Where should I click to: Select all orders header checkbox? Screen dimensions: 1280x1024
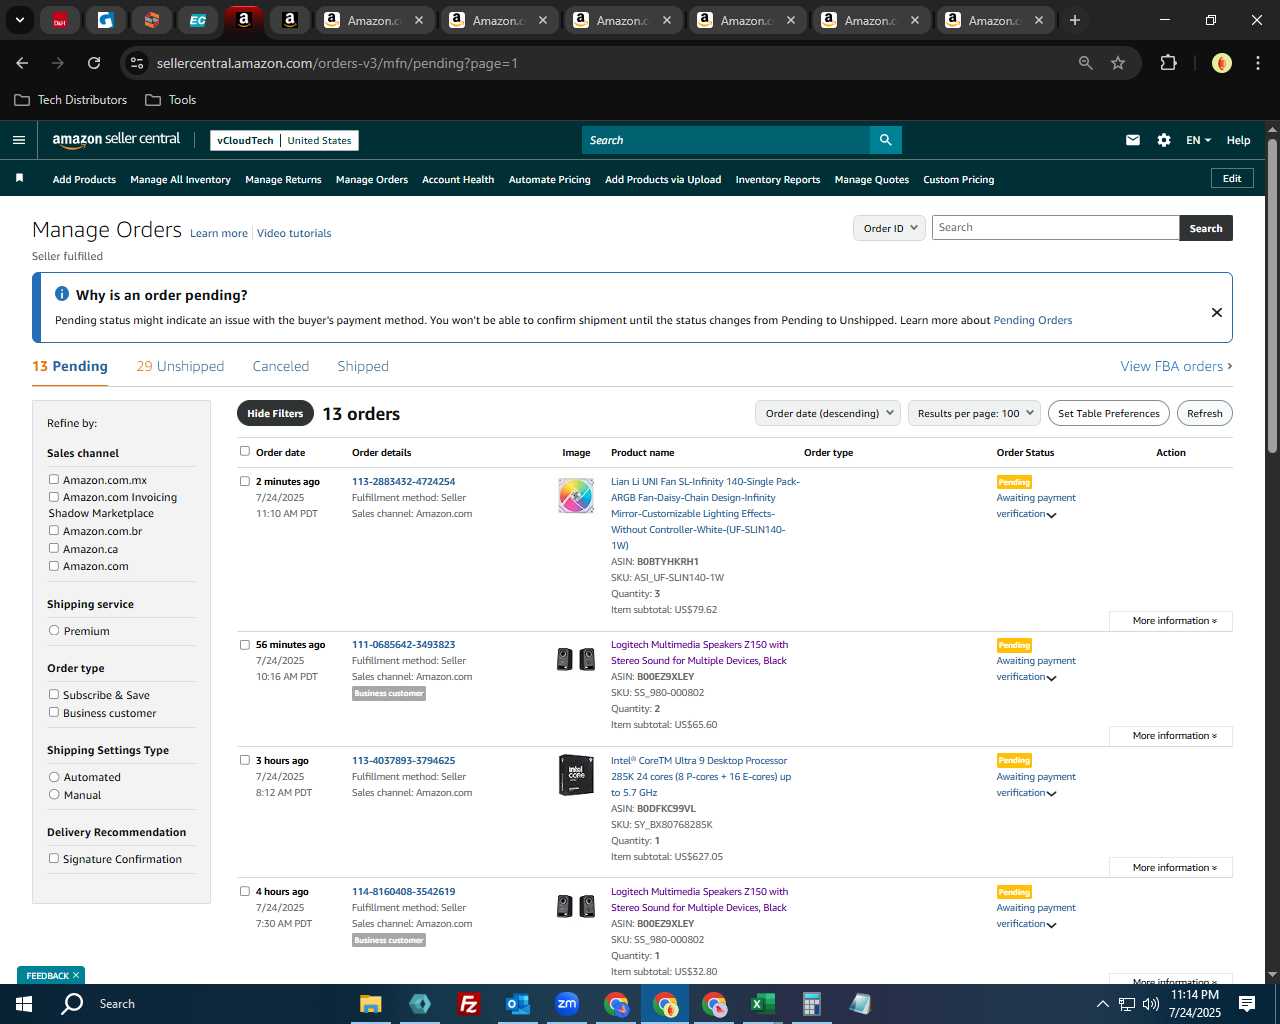pos(244,451)
